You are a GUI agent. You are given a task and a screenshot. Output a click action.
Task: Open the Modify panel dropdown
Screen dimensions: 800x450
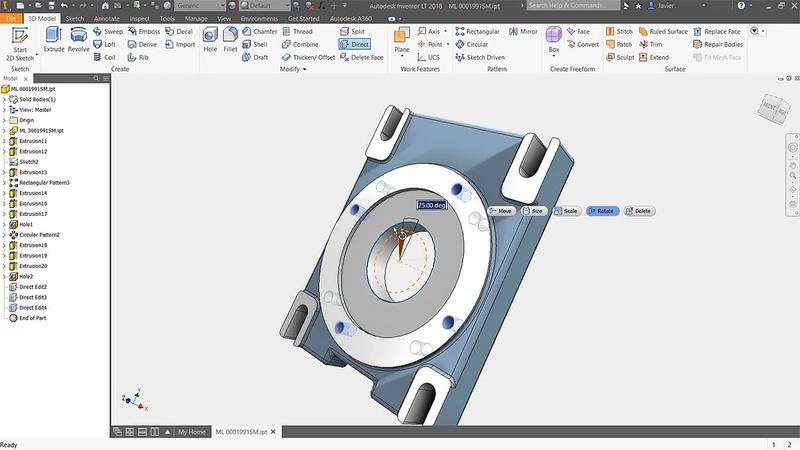point(306,69)
